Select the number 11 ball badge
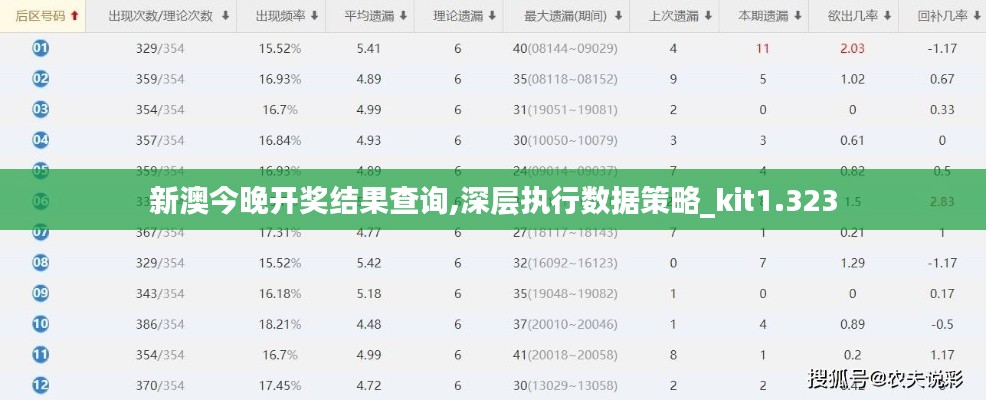This screenshot has width=986, height=400. [x=41, y=354]
